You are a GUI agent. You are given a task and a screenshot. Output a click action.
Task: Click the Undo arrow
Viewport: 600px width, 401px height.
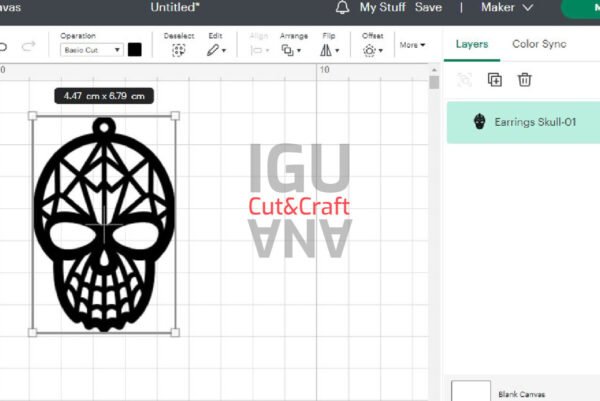(4, 47)
